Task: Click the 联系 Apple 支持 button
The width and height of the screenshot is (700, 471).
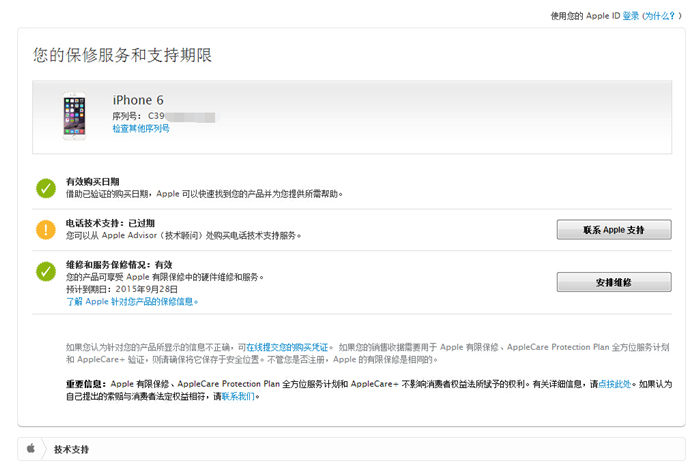Action: tap(614, 229)
